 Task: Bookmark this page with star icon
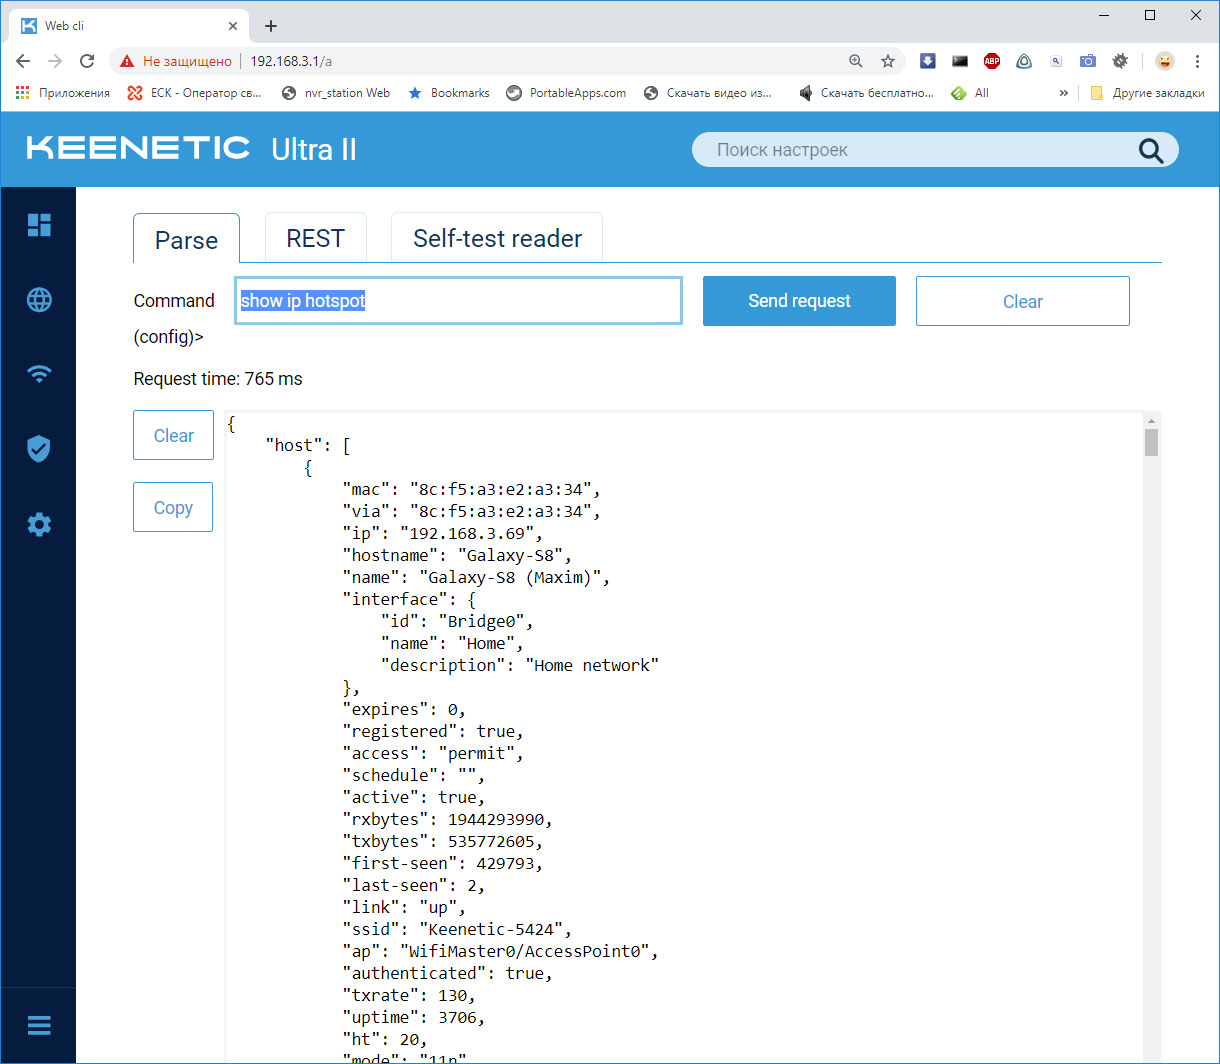[x=887, y=61]
